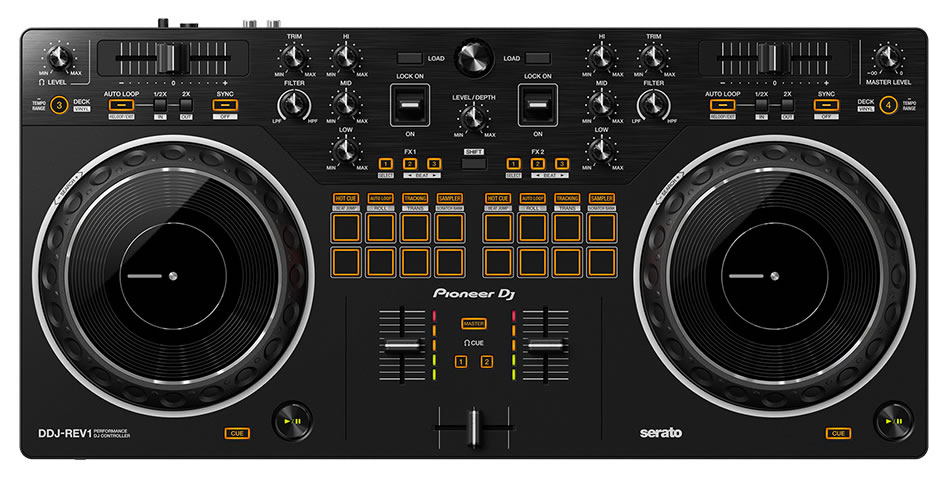Flip the FX2 LOCK ON lever
Screen dimensions: 943x478
point(538,105)
